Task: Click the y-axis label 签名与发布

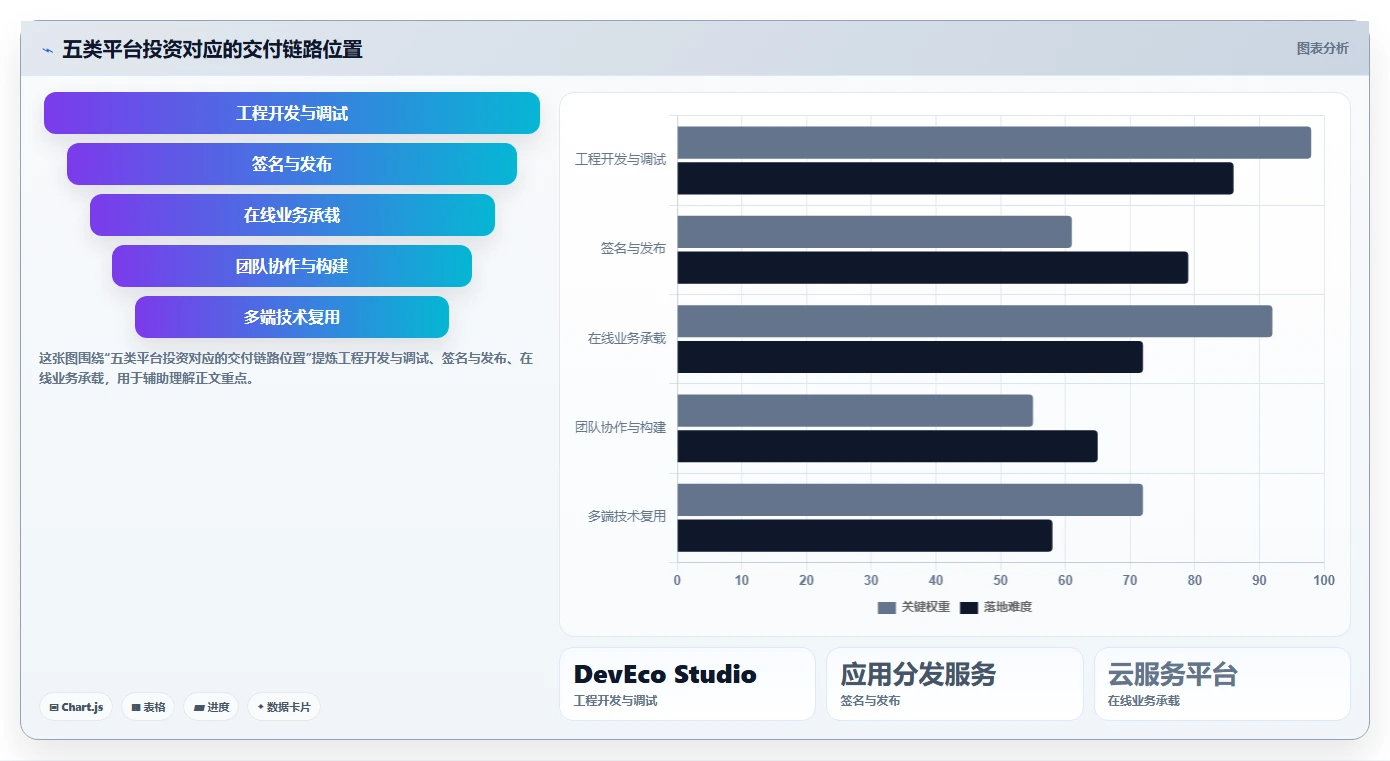Action: tap(633, 248)
